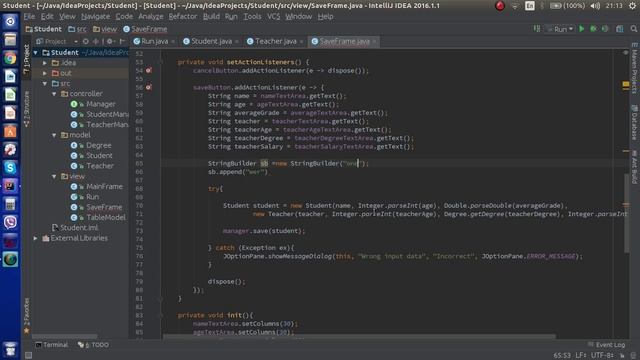640x360 pixels.
Task: Open the Event Log
Action: [606, 345]
